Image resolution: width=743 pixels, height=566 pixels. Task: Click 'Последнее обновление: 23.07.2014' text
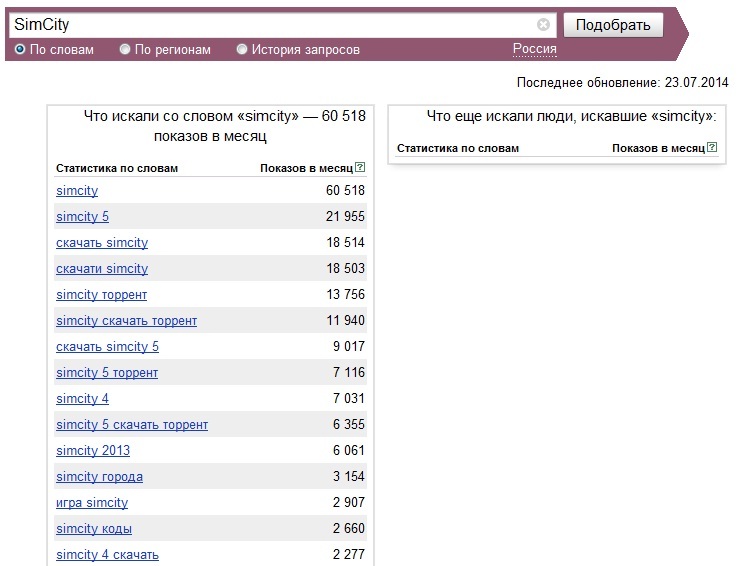(x=622, y=82)
